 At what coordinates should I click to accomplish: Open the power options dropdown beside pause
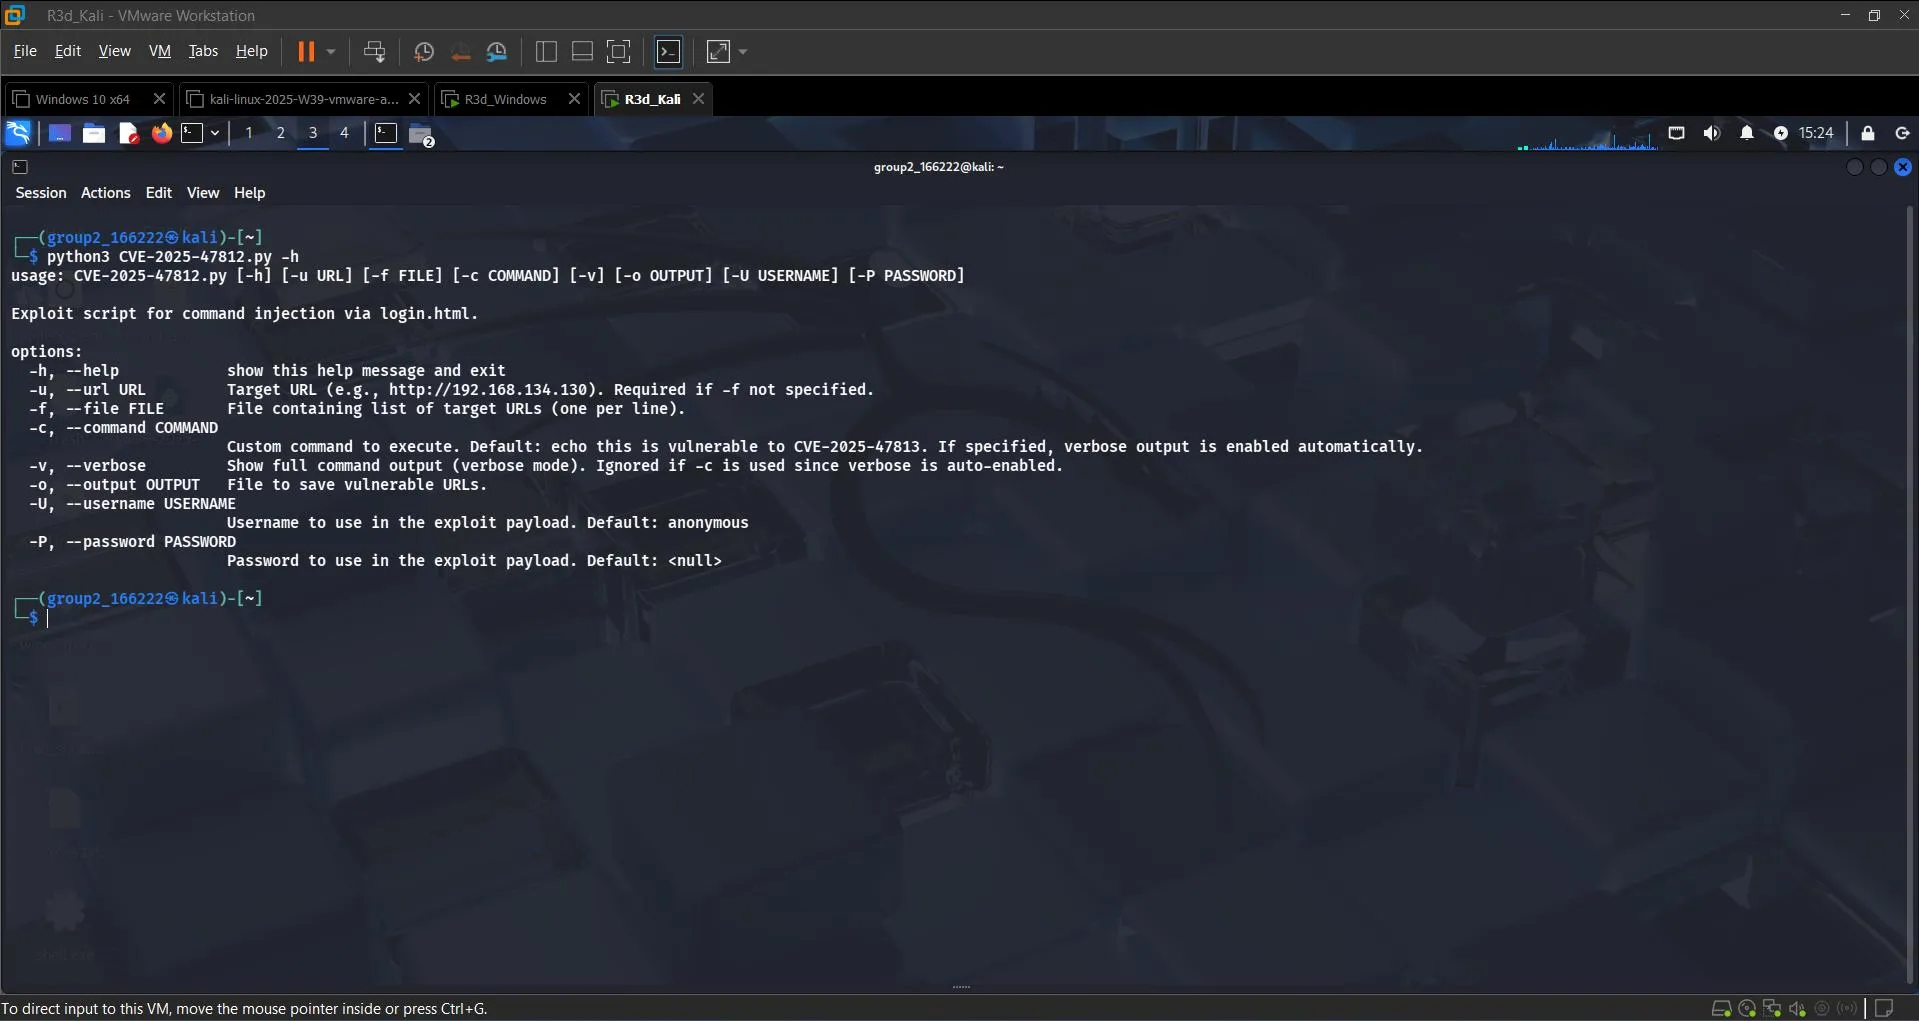[331, 51]
